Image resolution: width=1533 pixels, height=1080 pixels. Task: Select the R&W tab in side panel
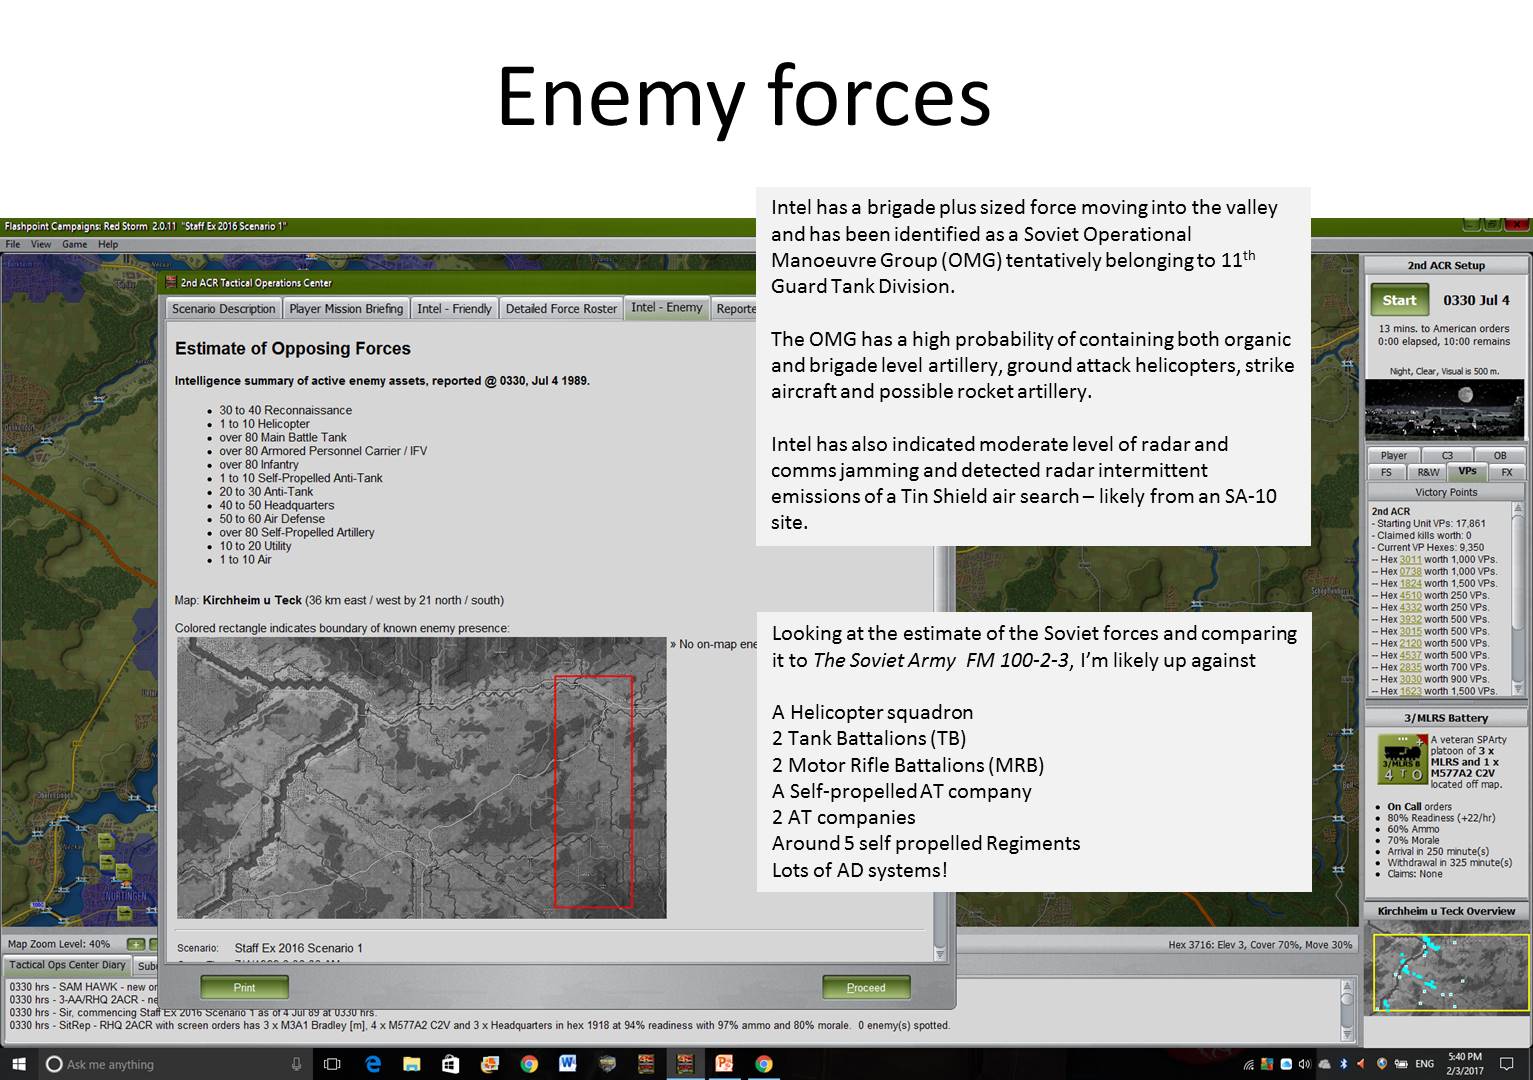[x=1427, y=472]
